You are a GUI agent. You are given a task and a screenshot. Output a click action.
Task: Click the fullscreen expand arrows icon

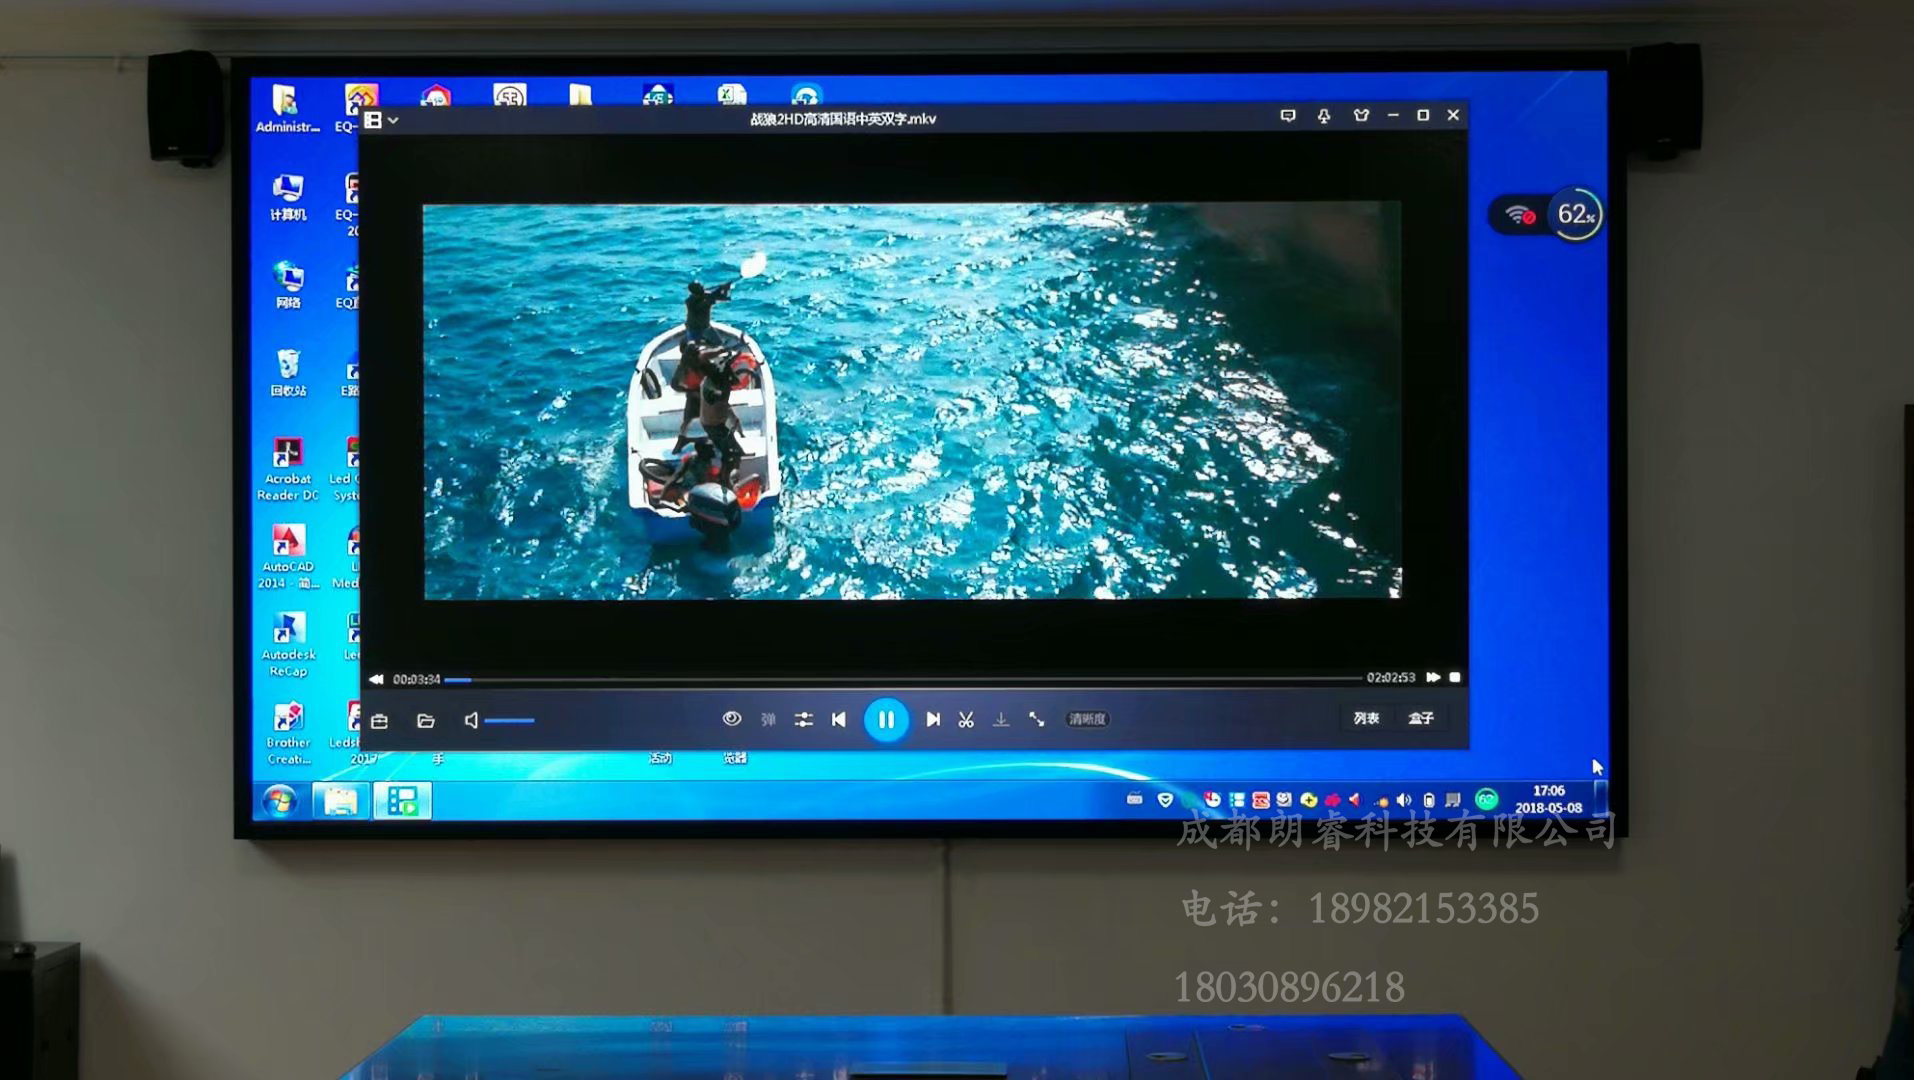(x=1037, y=720)
